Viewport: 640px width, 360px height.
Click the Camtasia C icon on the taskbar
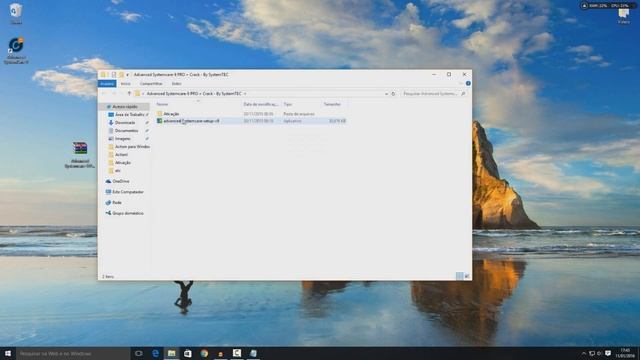click(237, 353)
